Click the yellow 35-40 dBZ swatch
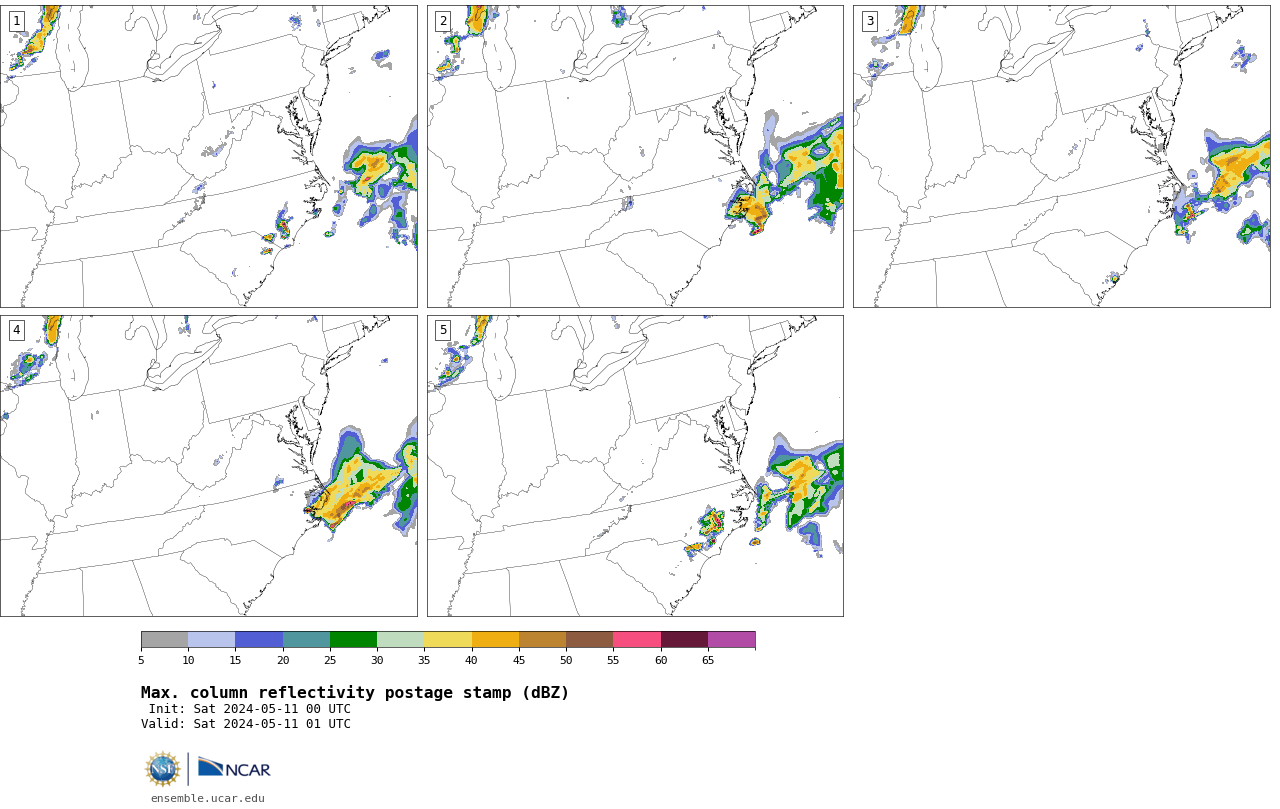Image resolution: width=1280 pixels, height=809 pixels. pos(448,640)
